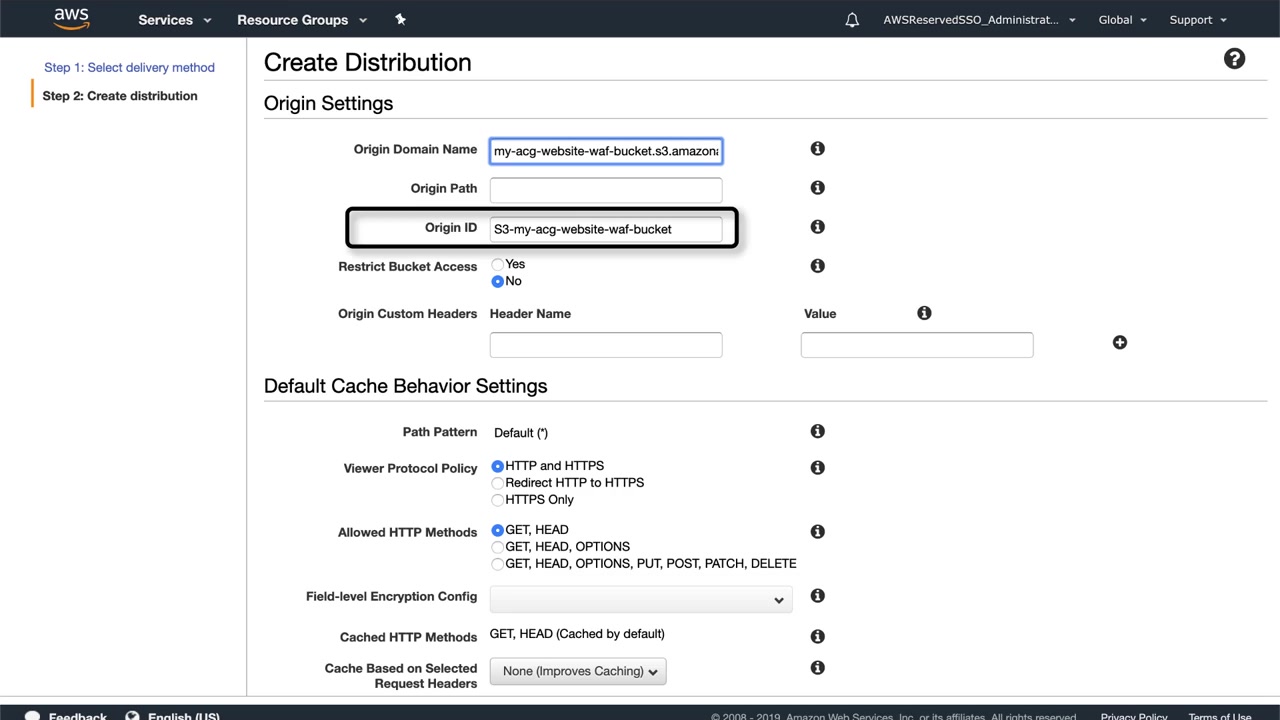
Task: Click the pin shortcut icon in navbar
Action: (x=401, y=19)
